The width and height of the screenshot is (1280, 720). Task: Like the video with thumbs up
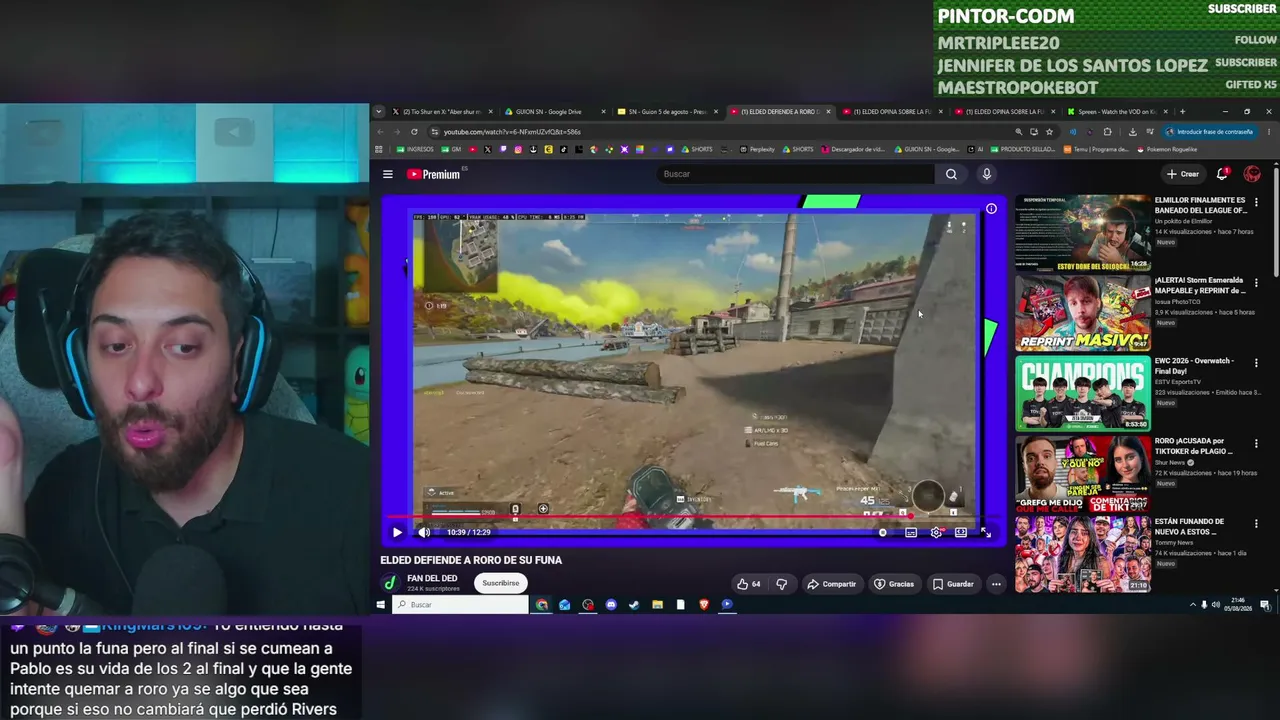click(749, 584)
